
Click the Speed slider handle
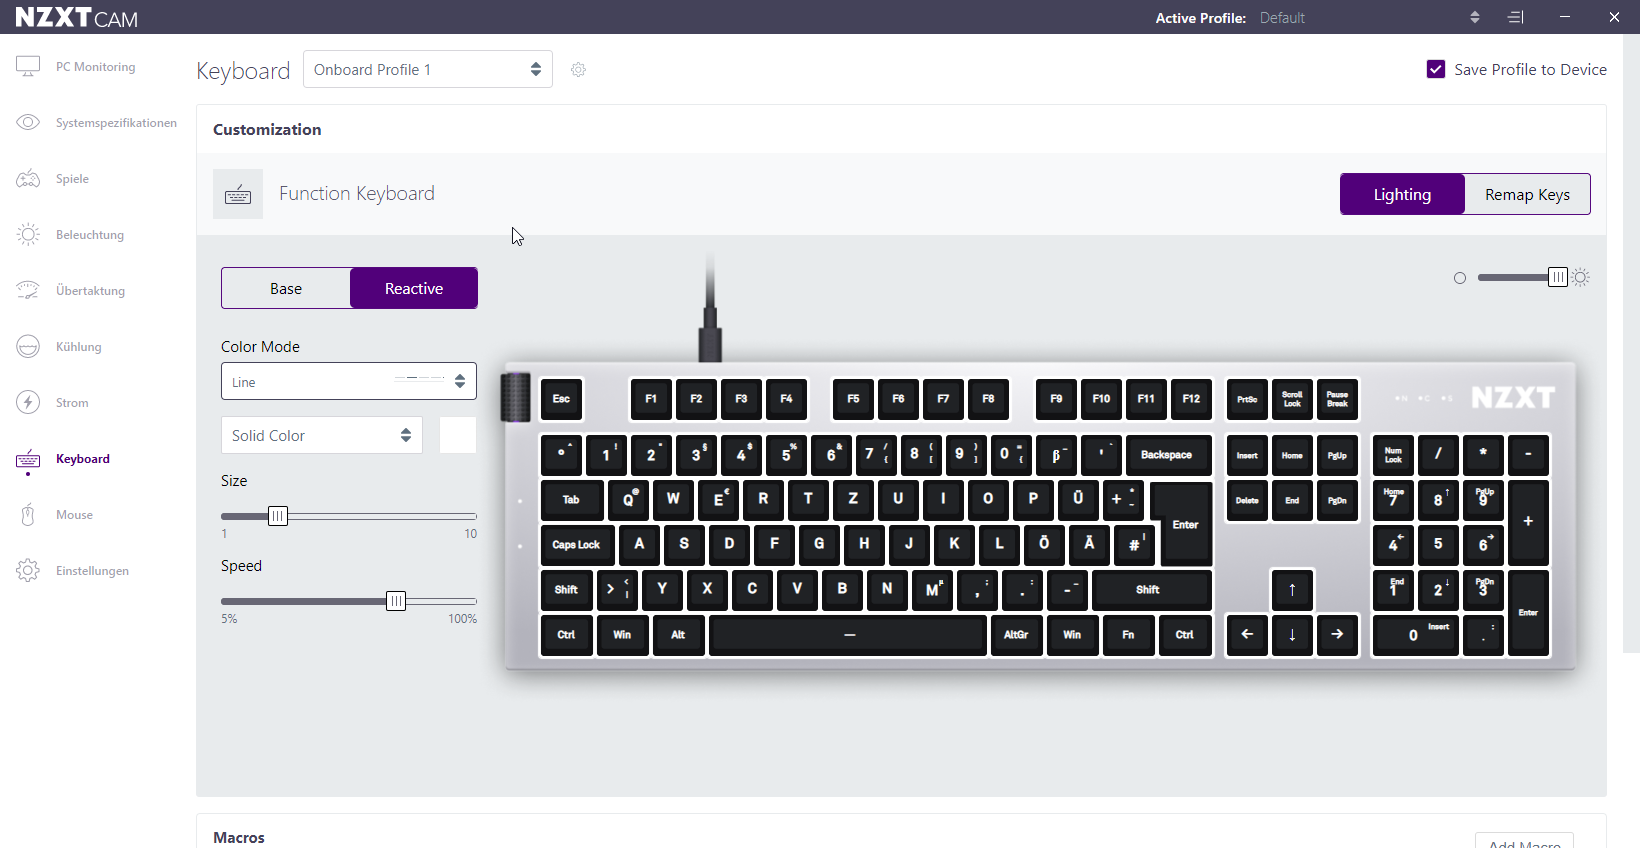coord(396,601)
